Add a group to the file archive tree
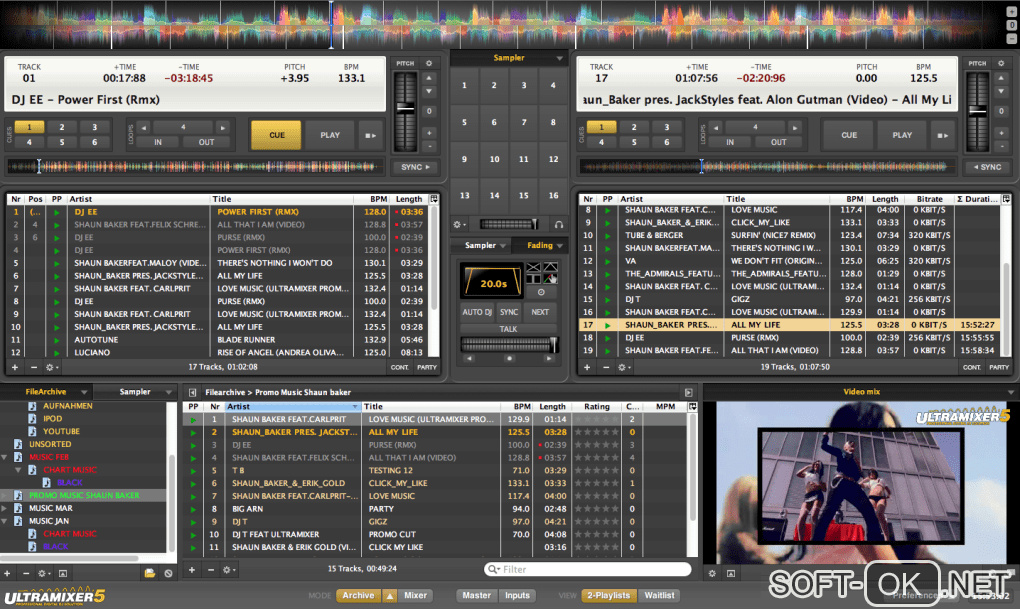Viewport: 1020px width, 609px height. tap(7, 573)
